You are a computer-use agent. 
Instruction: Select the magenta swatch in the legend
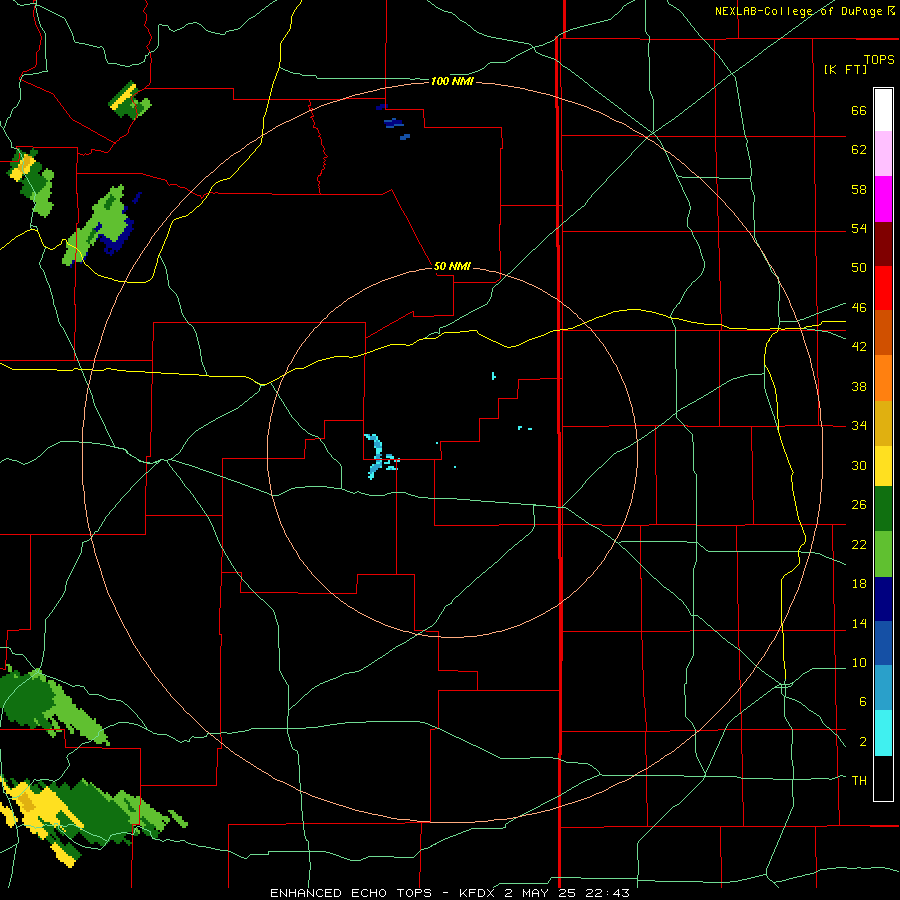(883, 199)
